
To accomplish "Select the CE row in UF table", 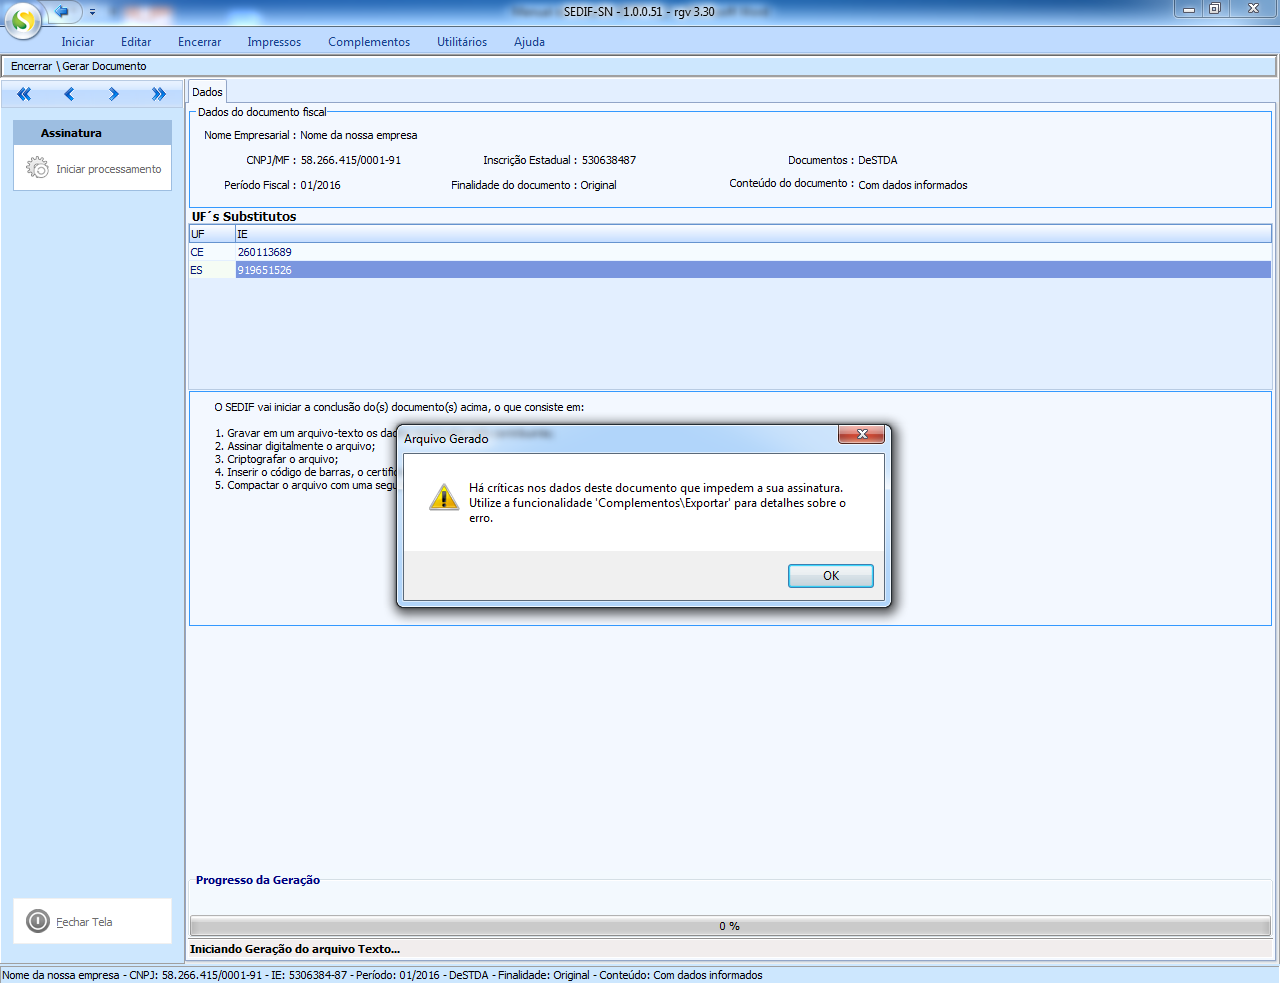I will click(730, 252).
